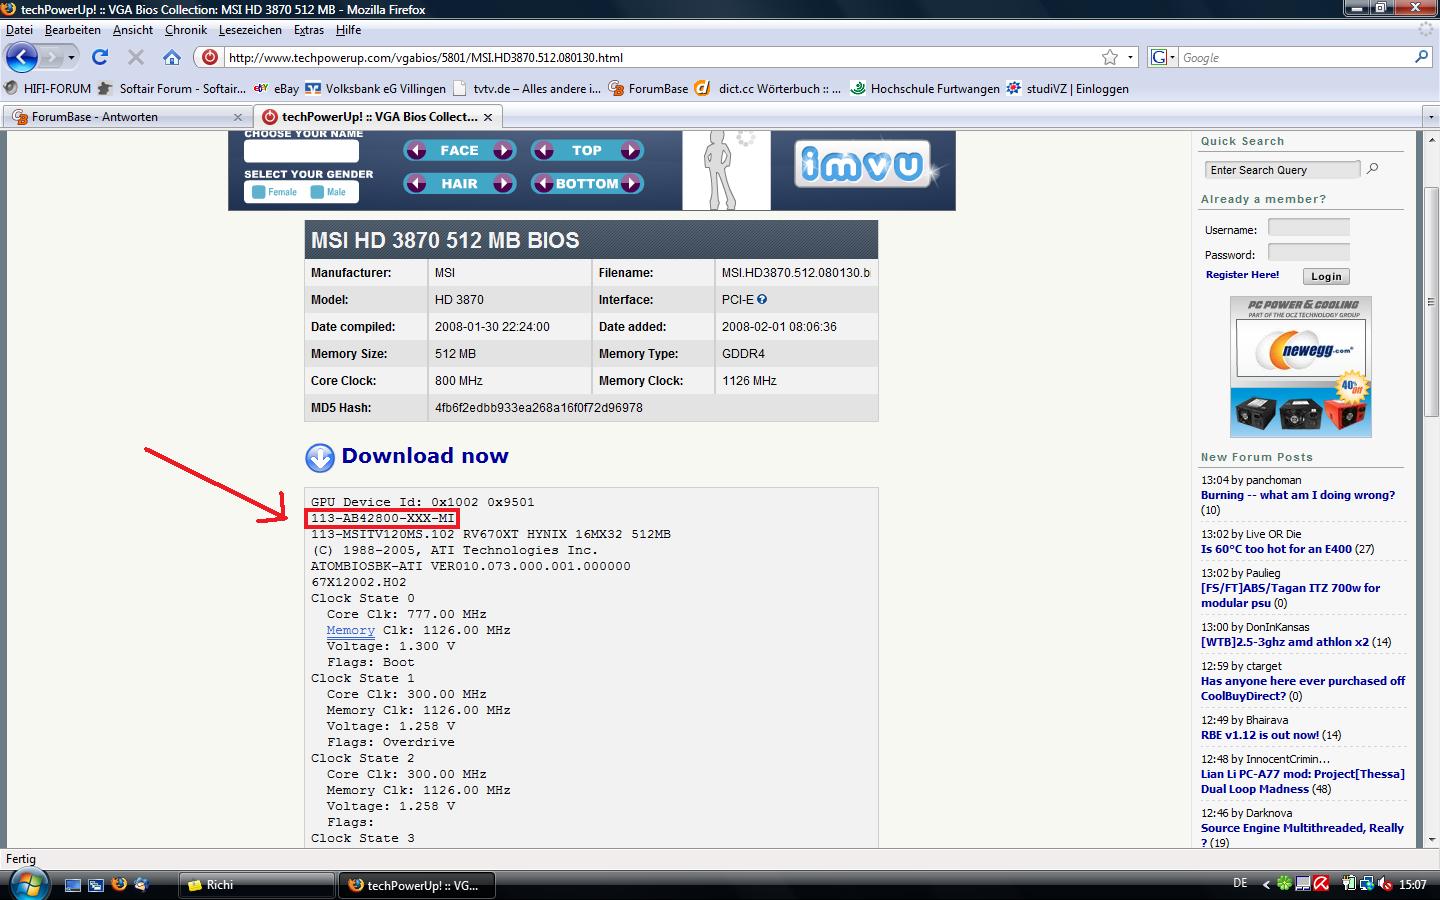Open the eBay bookmark
This screenshot has height=900, width=1440.
[x=277, y=88]
